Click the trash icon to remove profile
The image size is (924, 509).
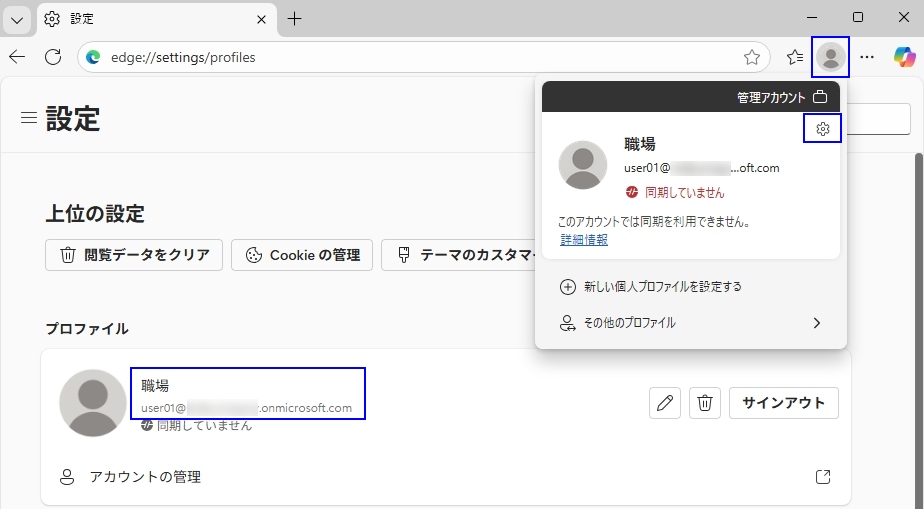[705, 403]
